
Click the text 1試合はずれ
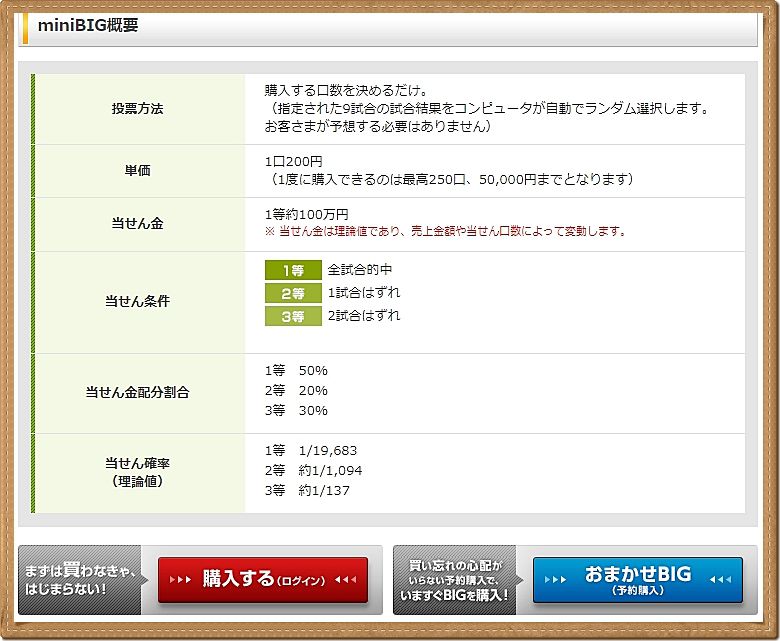364,292
